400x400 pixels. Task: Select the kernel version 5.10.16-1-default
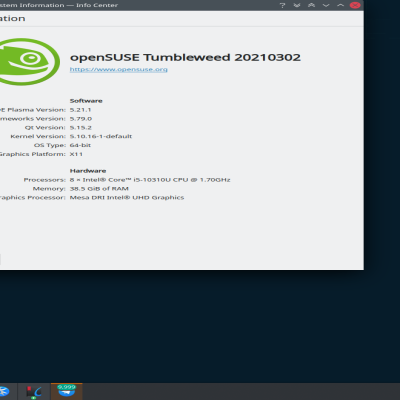[x=101, y=136]
